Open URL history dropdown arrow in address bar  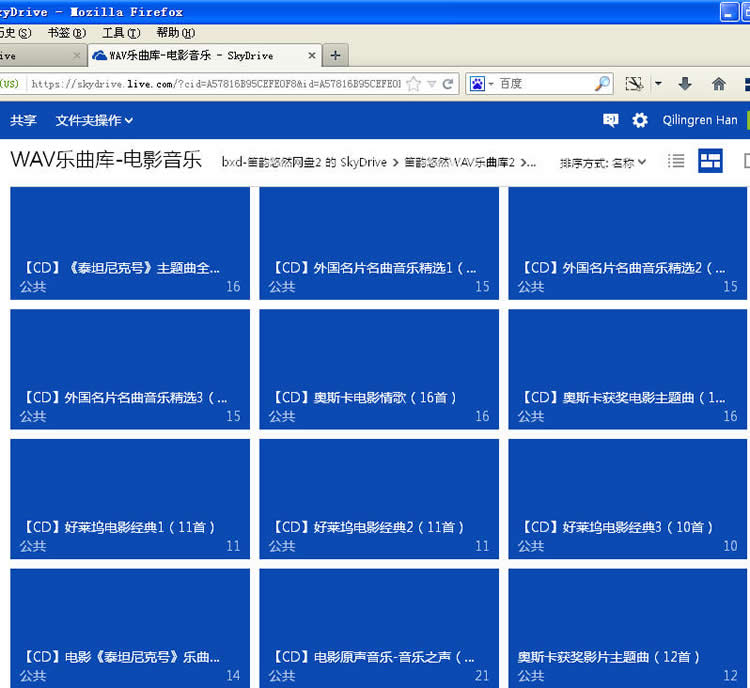pyautogui.click(x=431, y=84)
